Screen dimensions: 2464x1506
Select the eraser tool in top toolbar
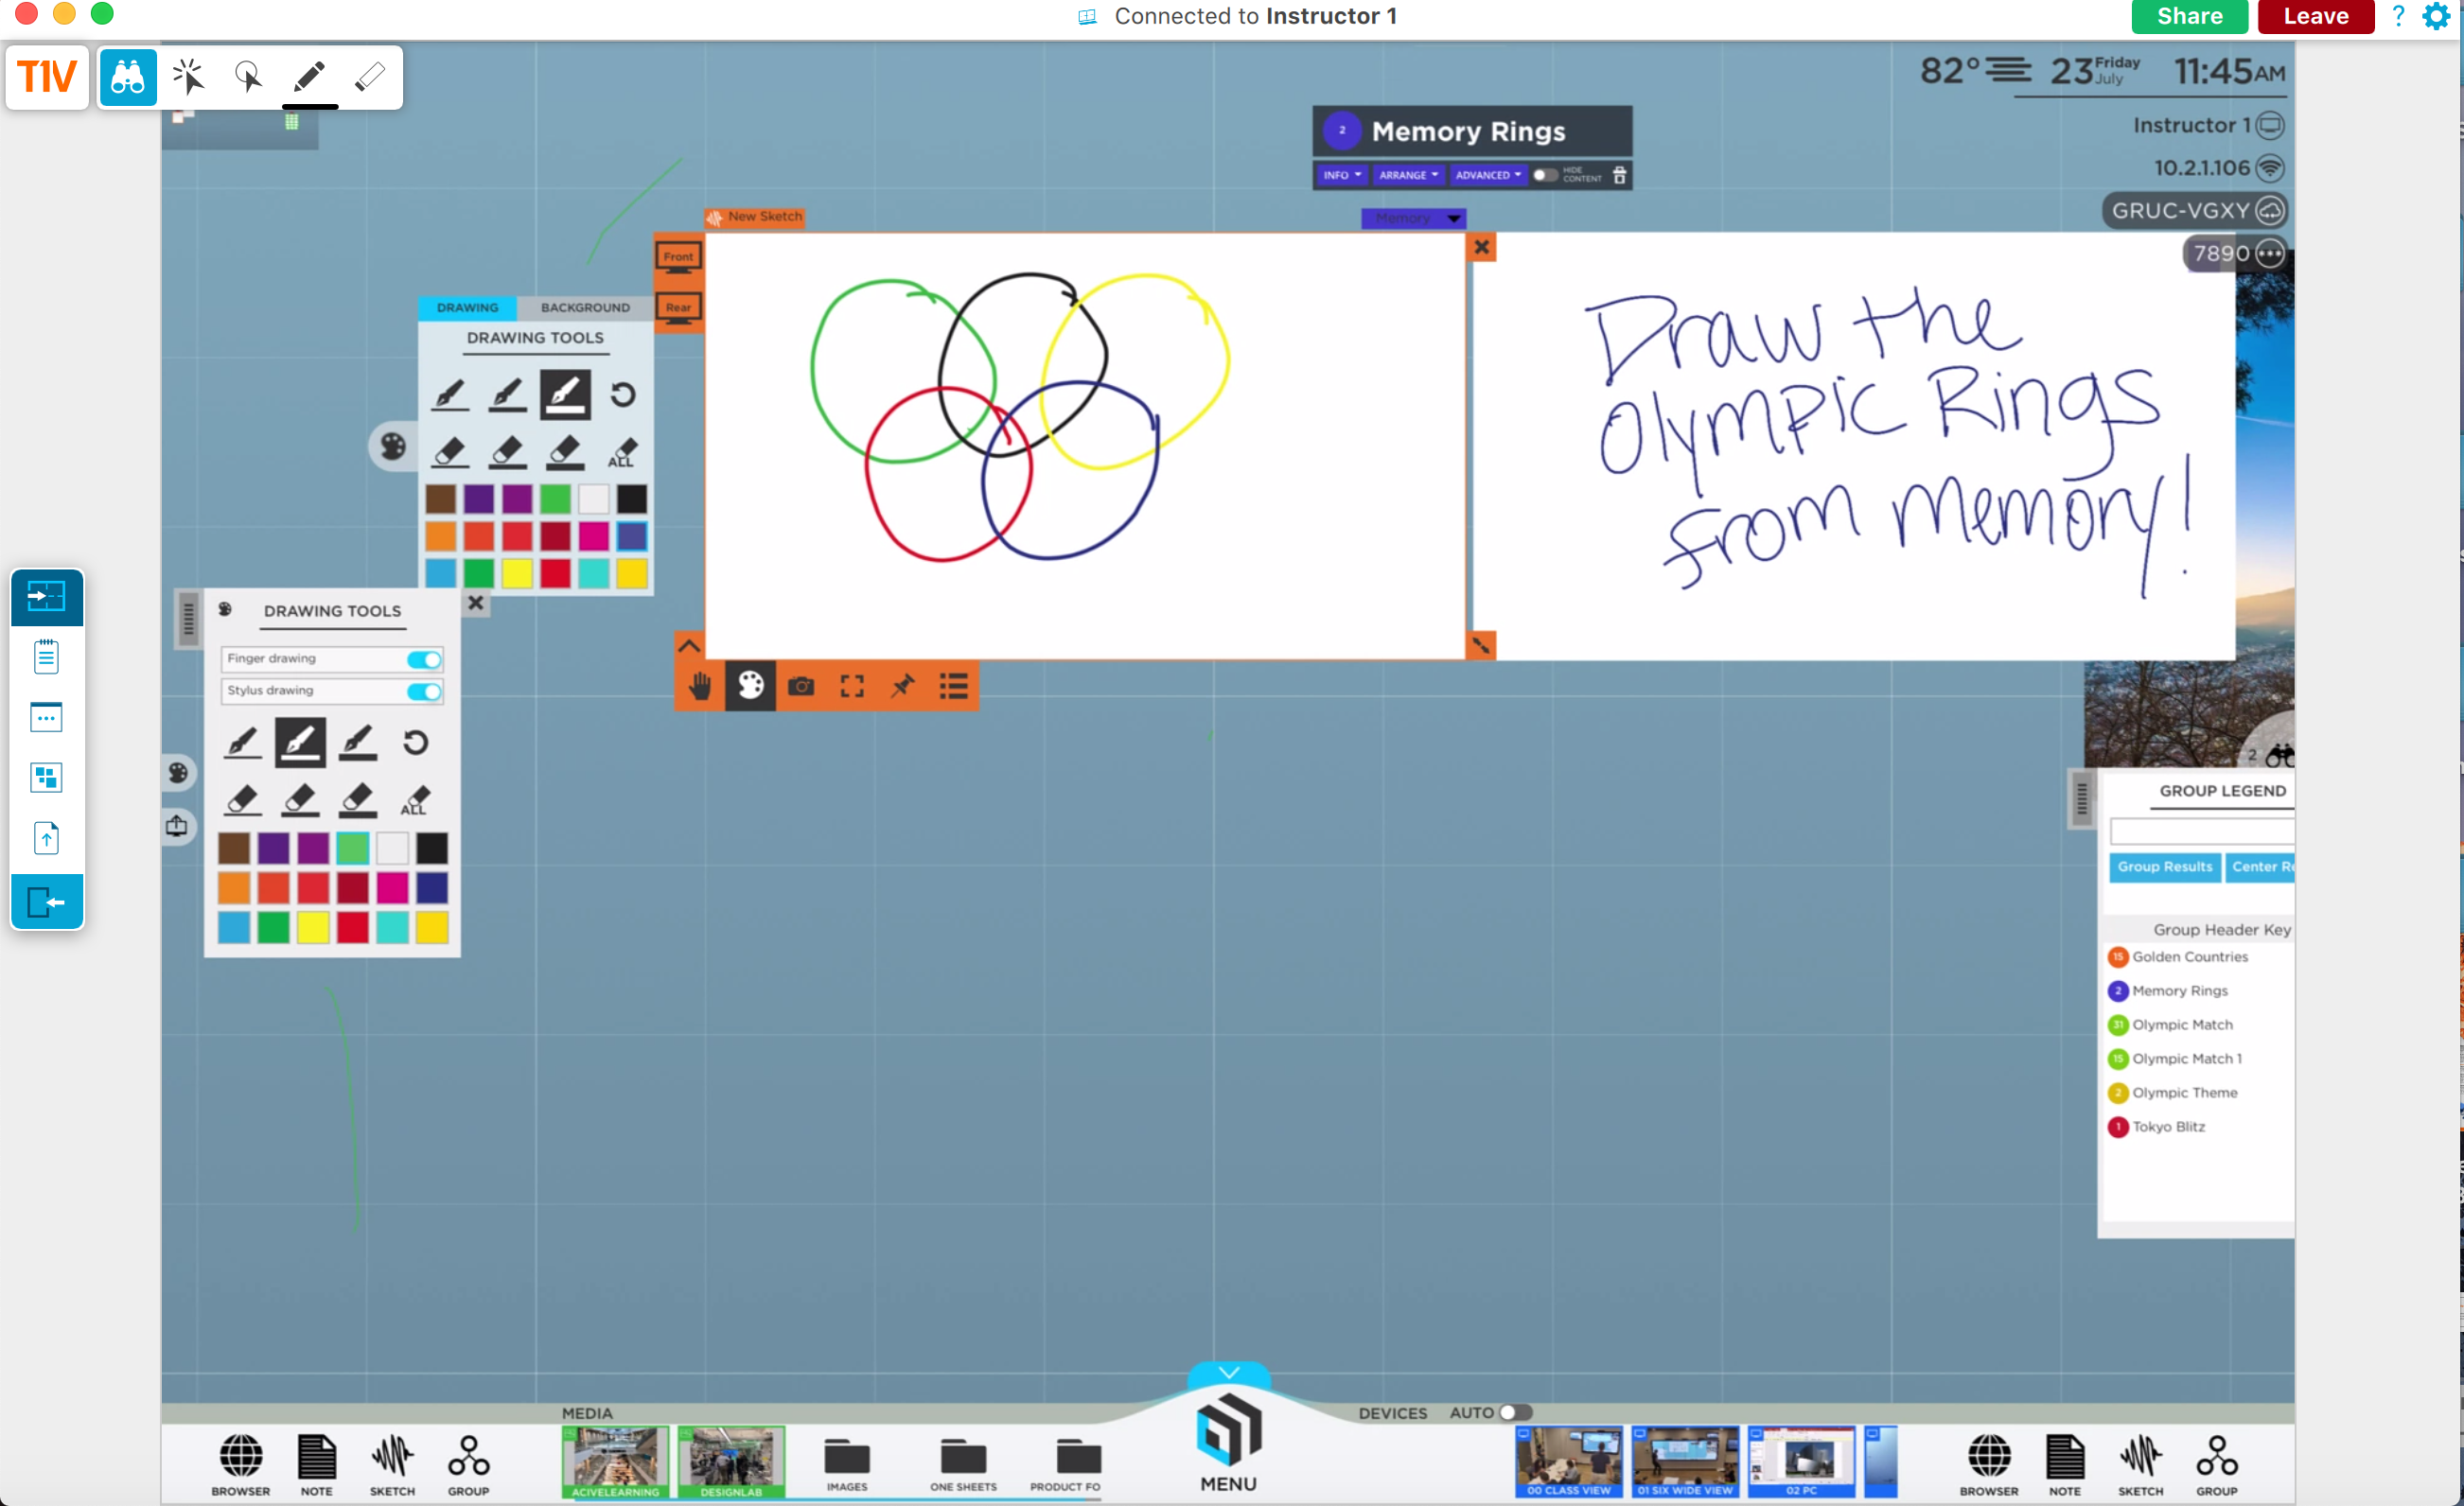pyautogui.click(x=370, y=77)
